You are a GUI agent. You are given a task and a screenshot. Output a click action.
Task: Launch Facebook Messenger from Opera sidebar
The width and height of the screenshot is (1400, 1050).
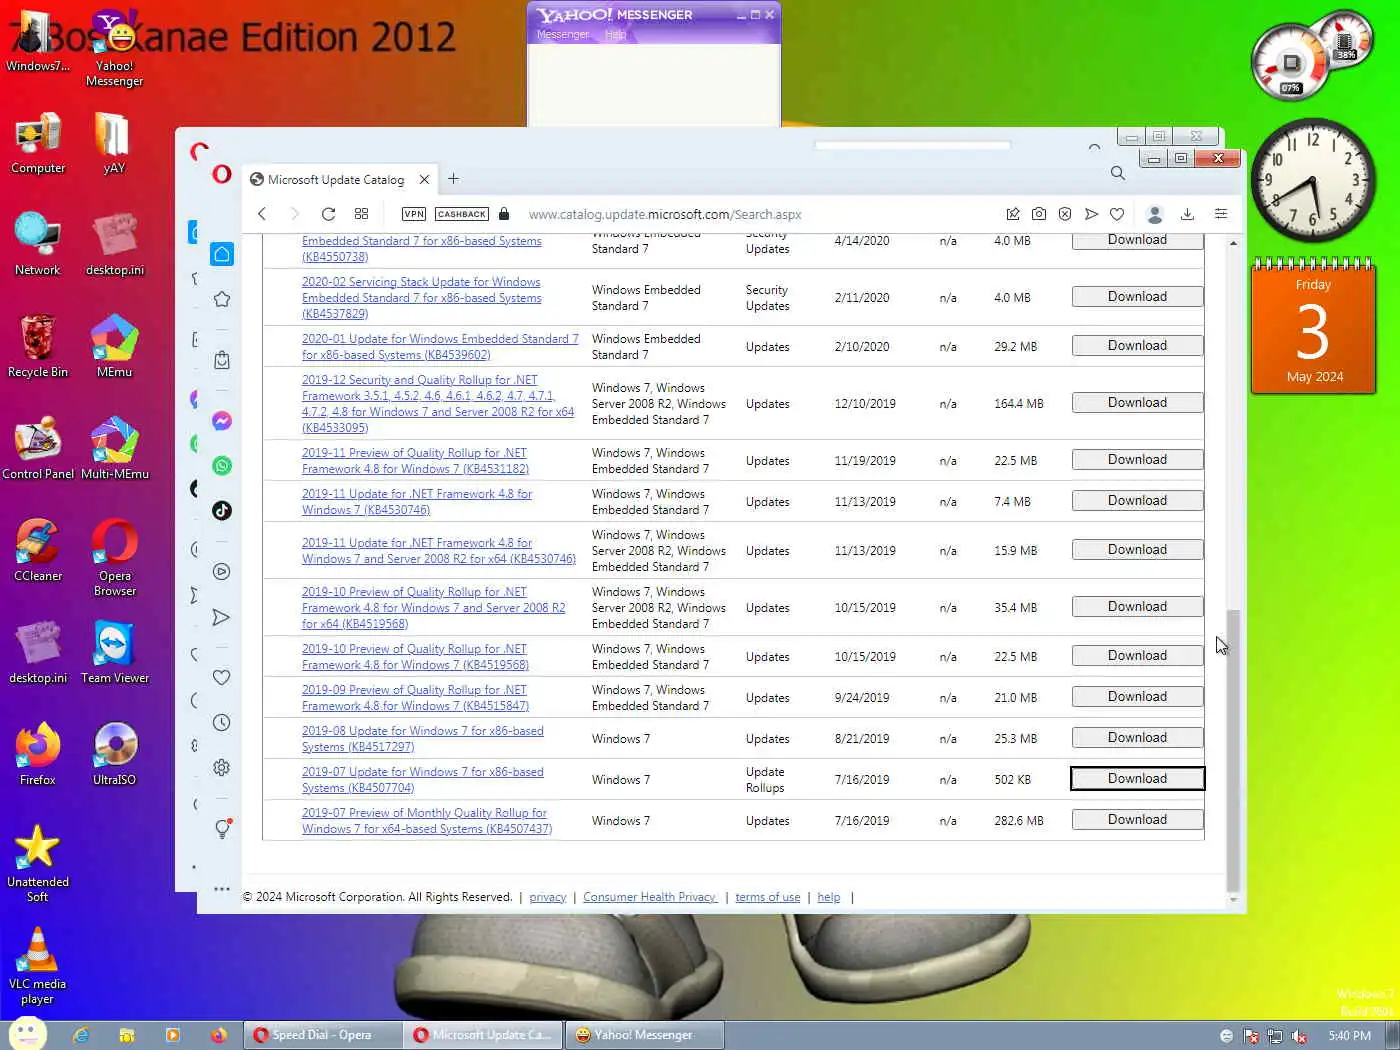222,421
